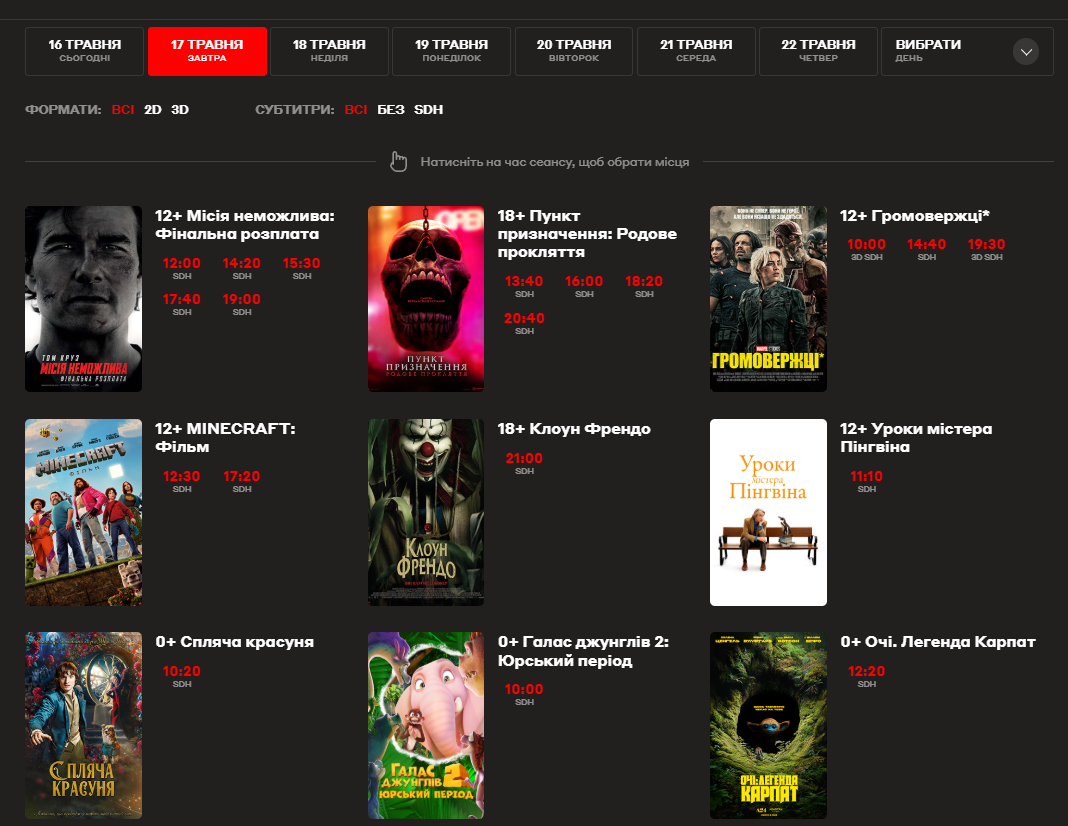This screenshot has height=826, width=1068.
Task: Open the 22 травня (четвер) tab
Action: pyautogui.click(x=818, y=51)
